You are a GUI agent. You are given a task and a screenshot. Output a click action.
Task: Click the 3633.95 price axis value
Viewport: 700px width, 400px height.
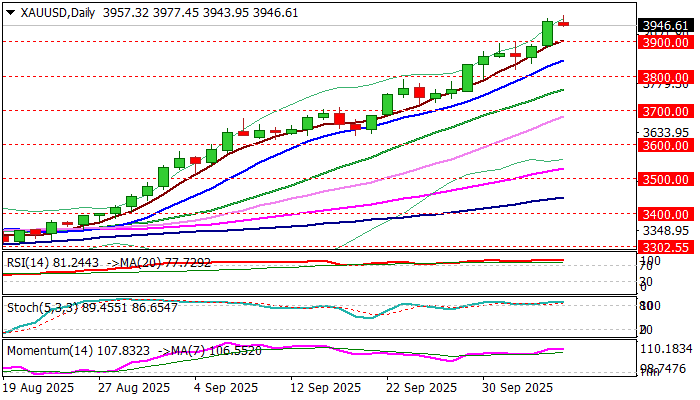click(666, 132)
